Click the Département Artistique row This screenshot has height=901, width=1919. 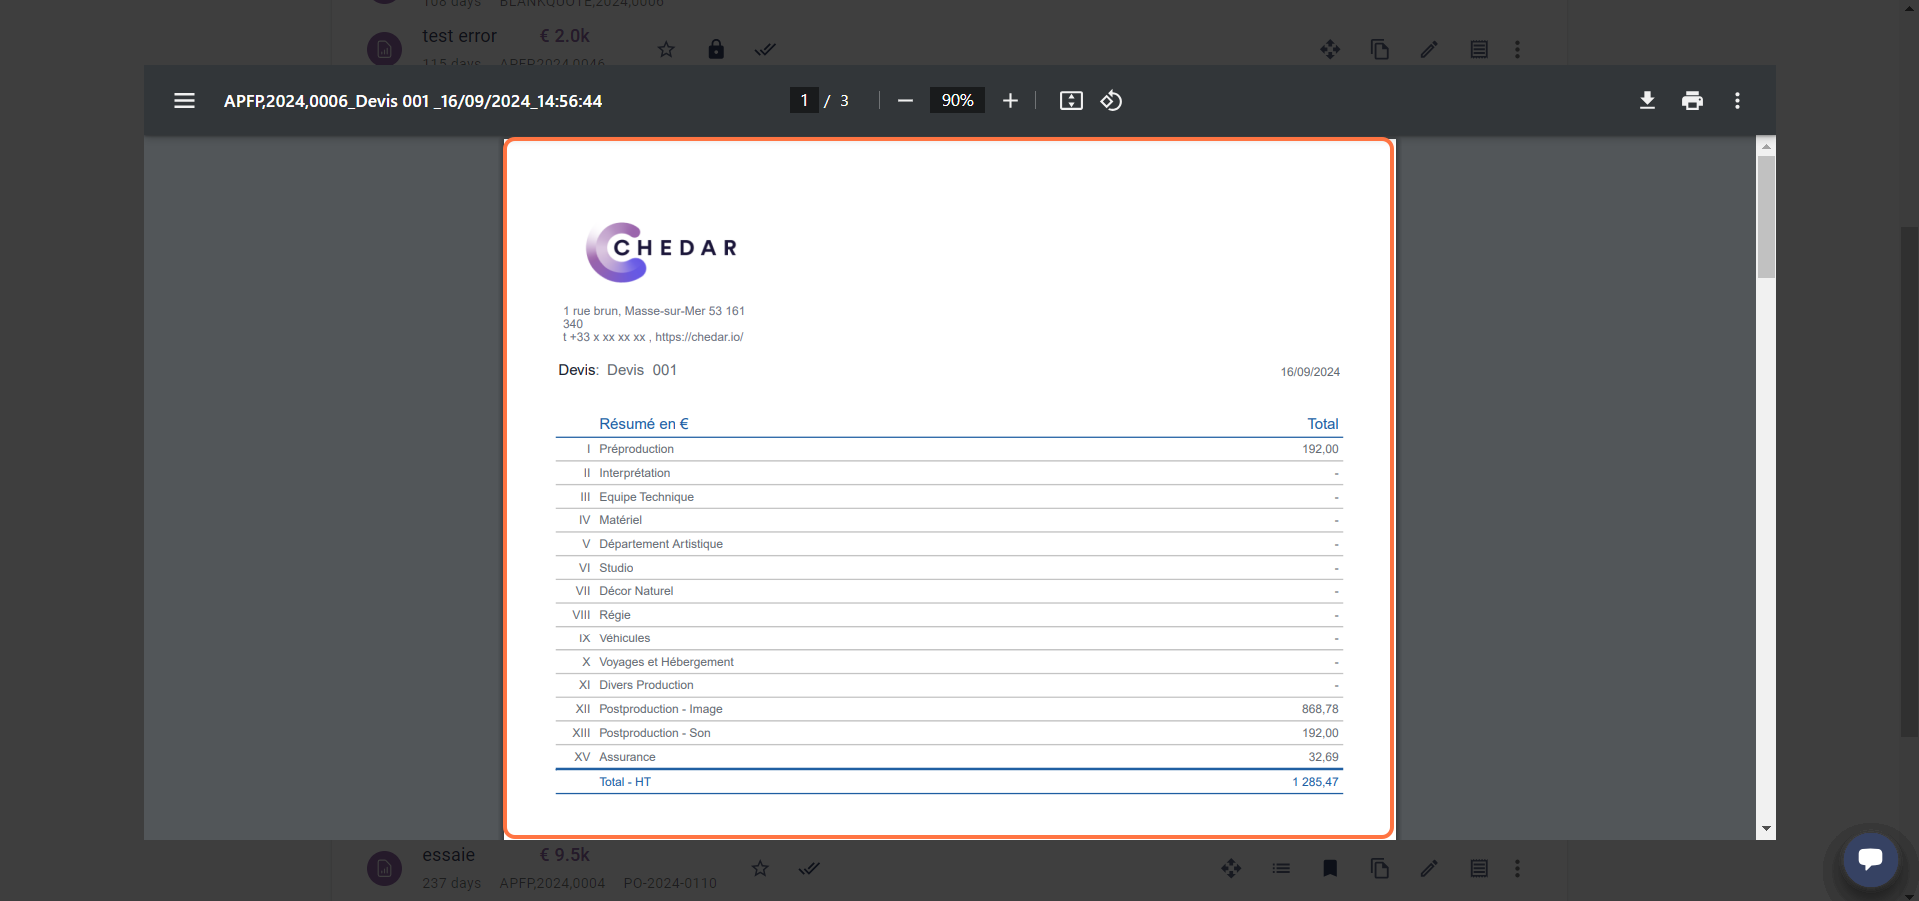tap(949, 544)
